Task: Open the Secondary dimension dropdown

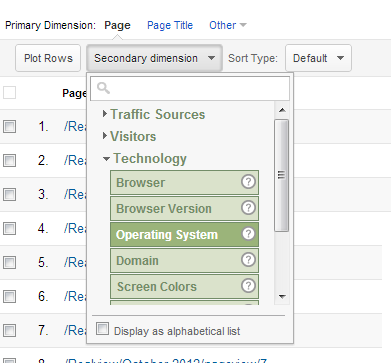Action: tap(154, 58)
